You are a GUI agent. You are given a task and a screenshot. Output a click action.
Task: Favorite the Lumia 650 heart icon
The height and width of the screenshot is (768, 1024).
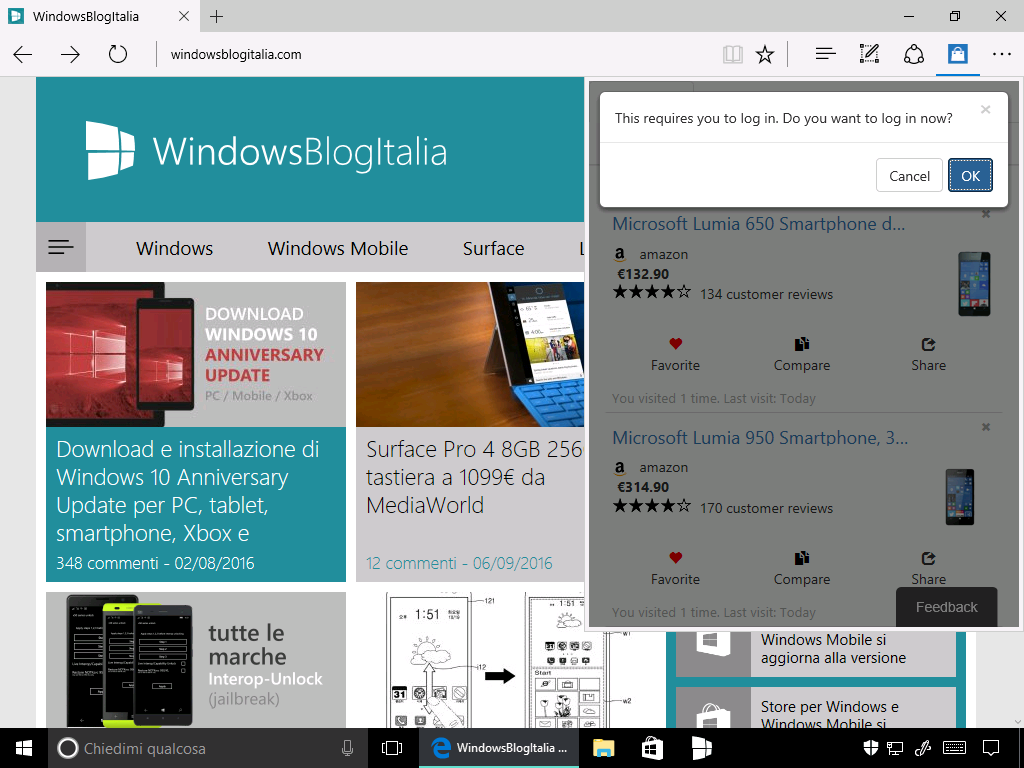[675, 344]
